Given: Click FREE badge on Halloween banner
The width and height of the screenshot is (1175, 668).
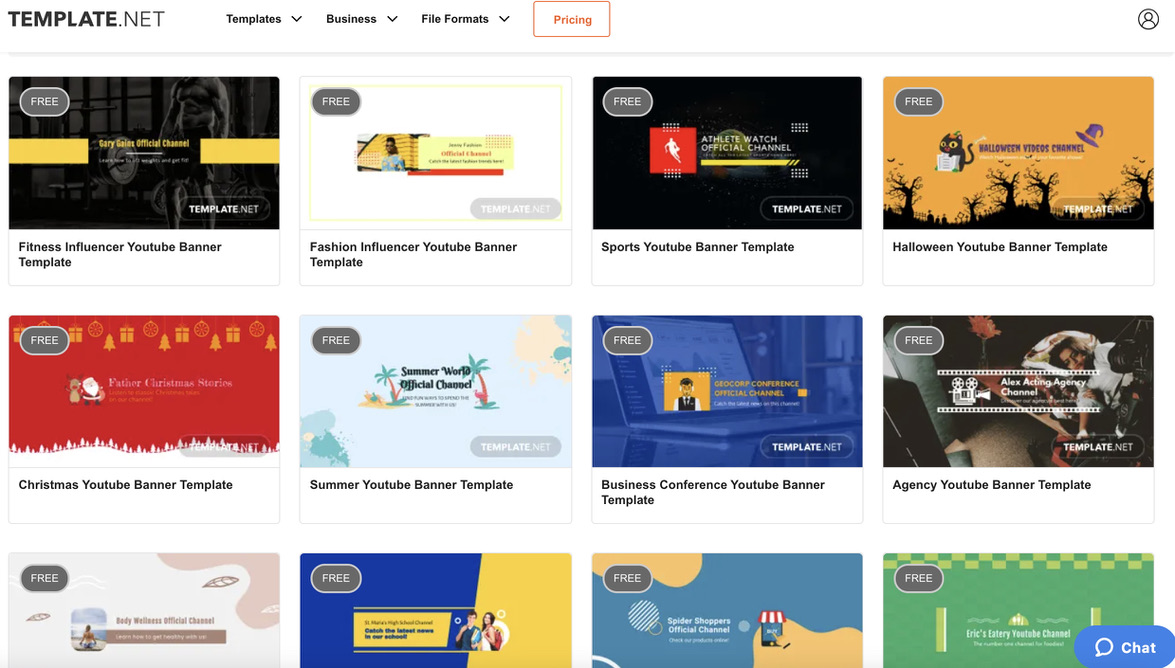Looking at the screenshot, I should pos(918,101).
